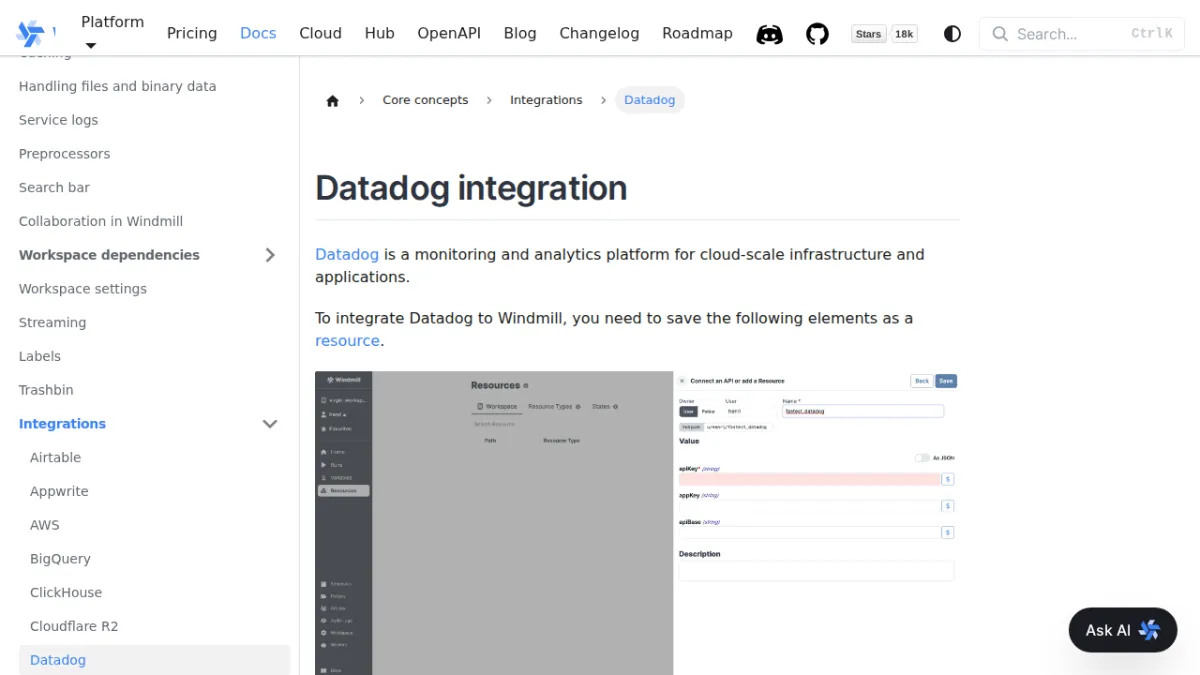Screen dimensions: 1200x675
Task: Click the Windmill icon in Ask AI button
Action: pos(1149,630)
